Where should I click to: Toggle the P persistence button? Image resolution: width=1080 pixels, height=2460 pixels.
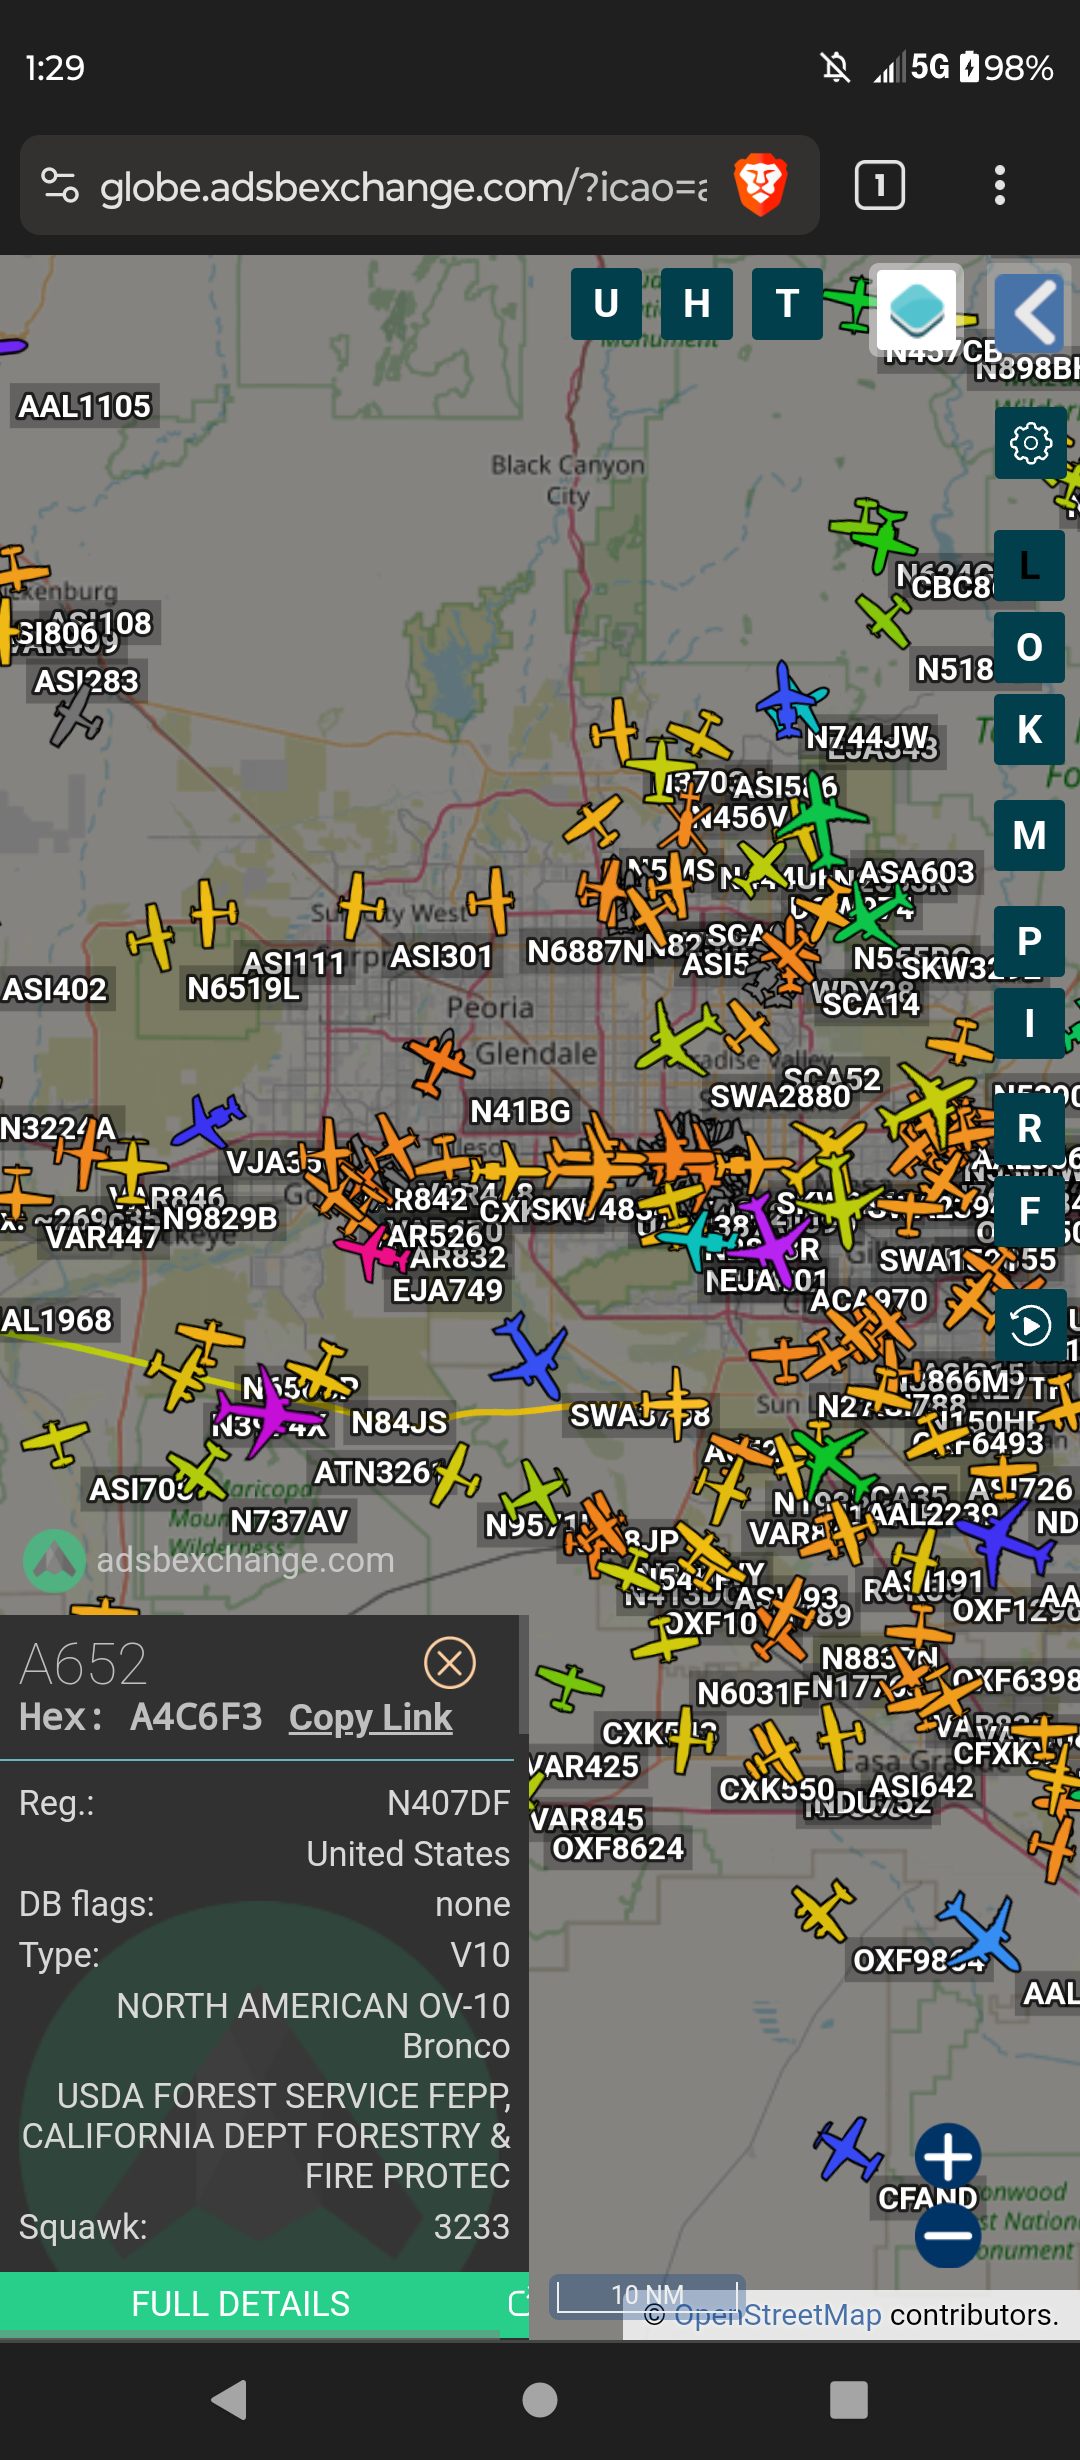pyautogui.click(x=1029, y=942)
